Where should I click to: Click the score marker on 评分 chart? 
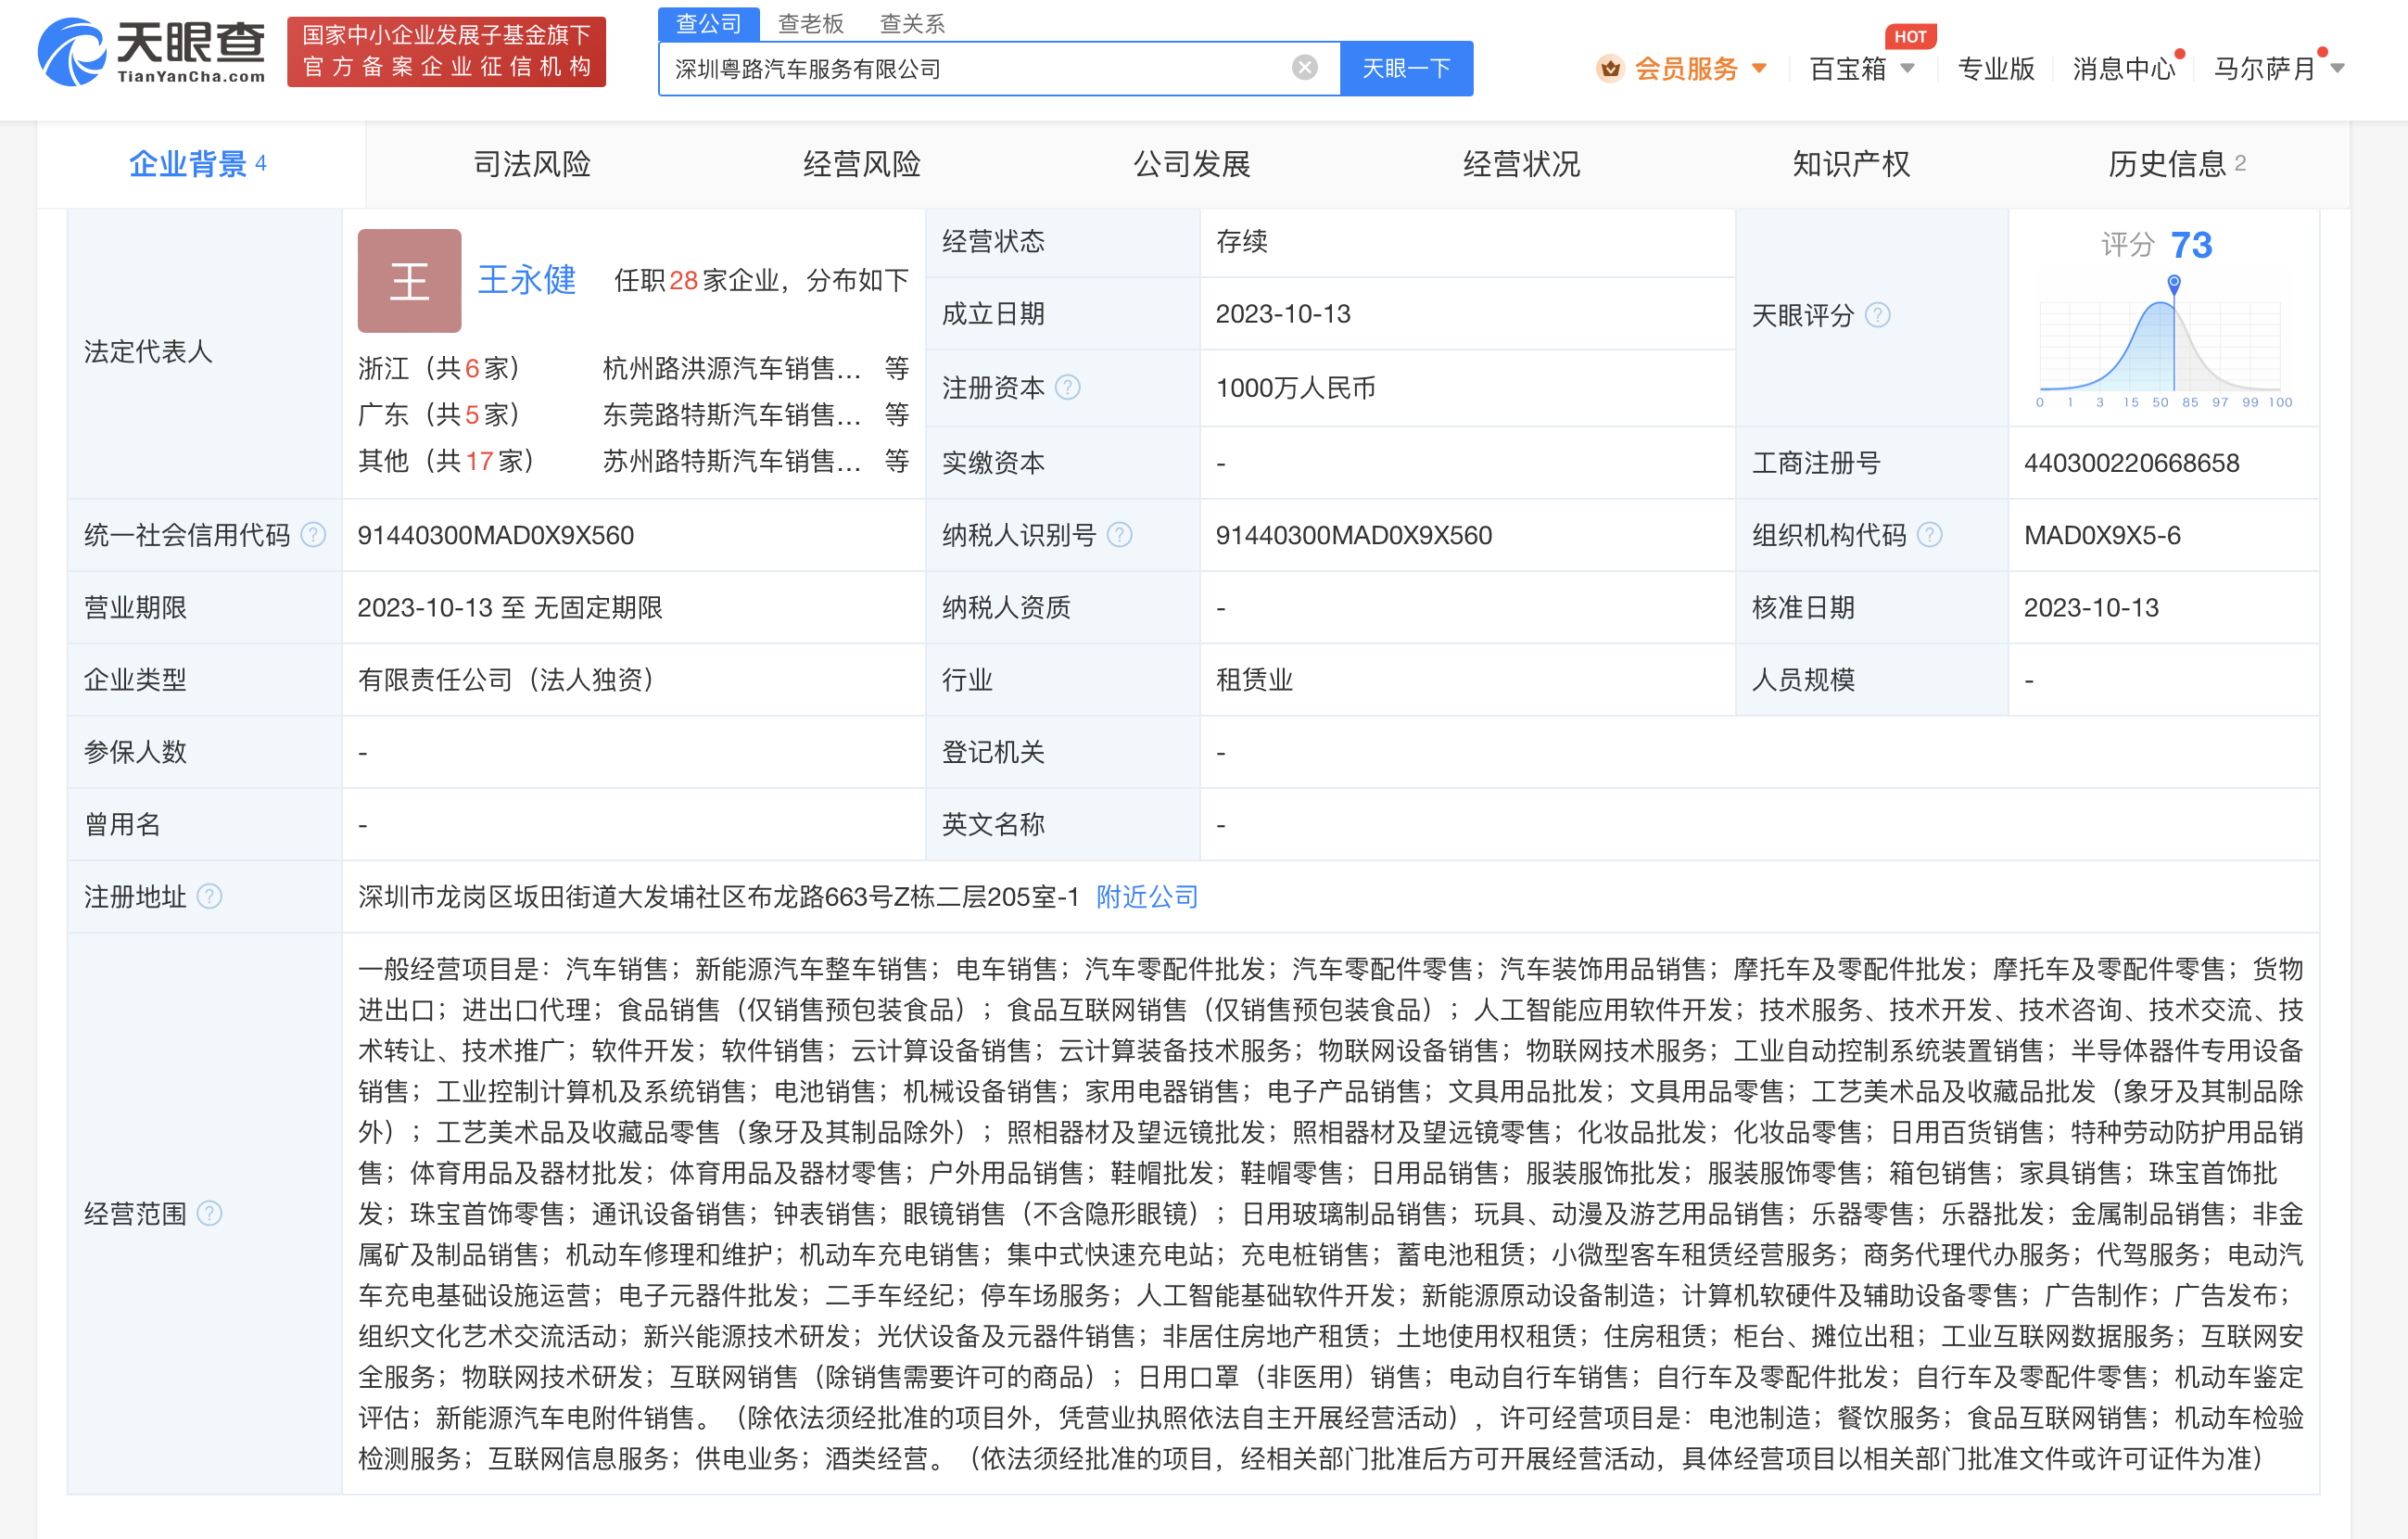point(2174,284)
